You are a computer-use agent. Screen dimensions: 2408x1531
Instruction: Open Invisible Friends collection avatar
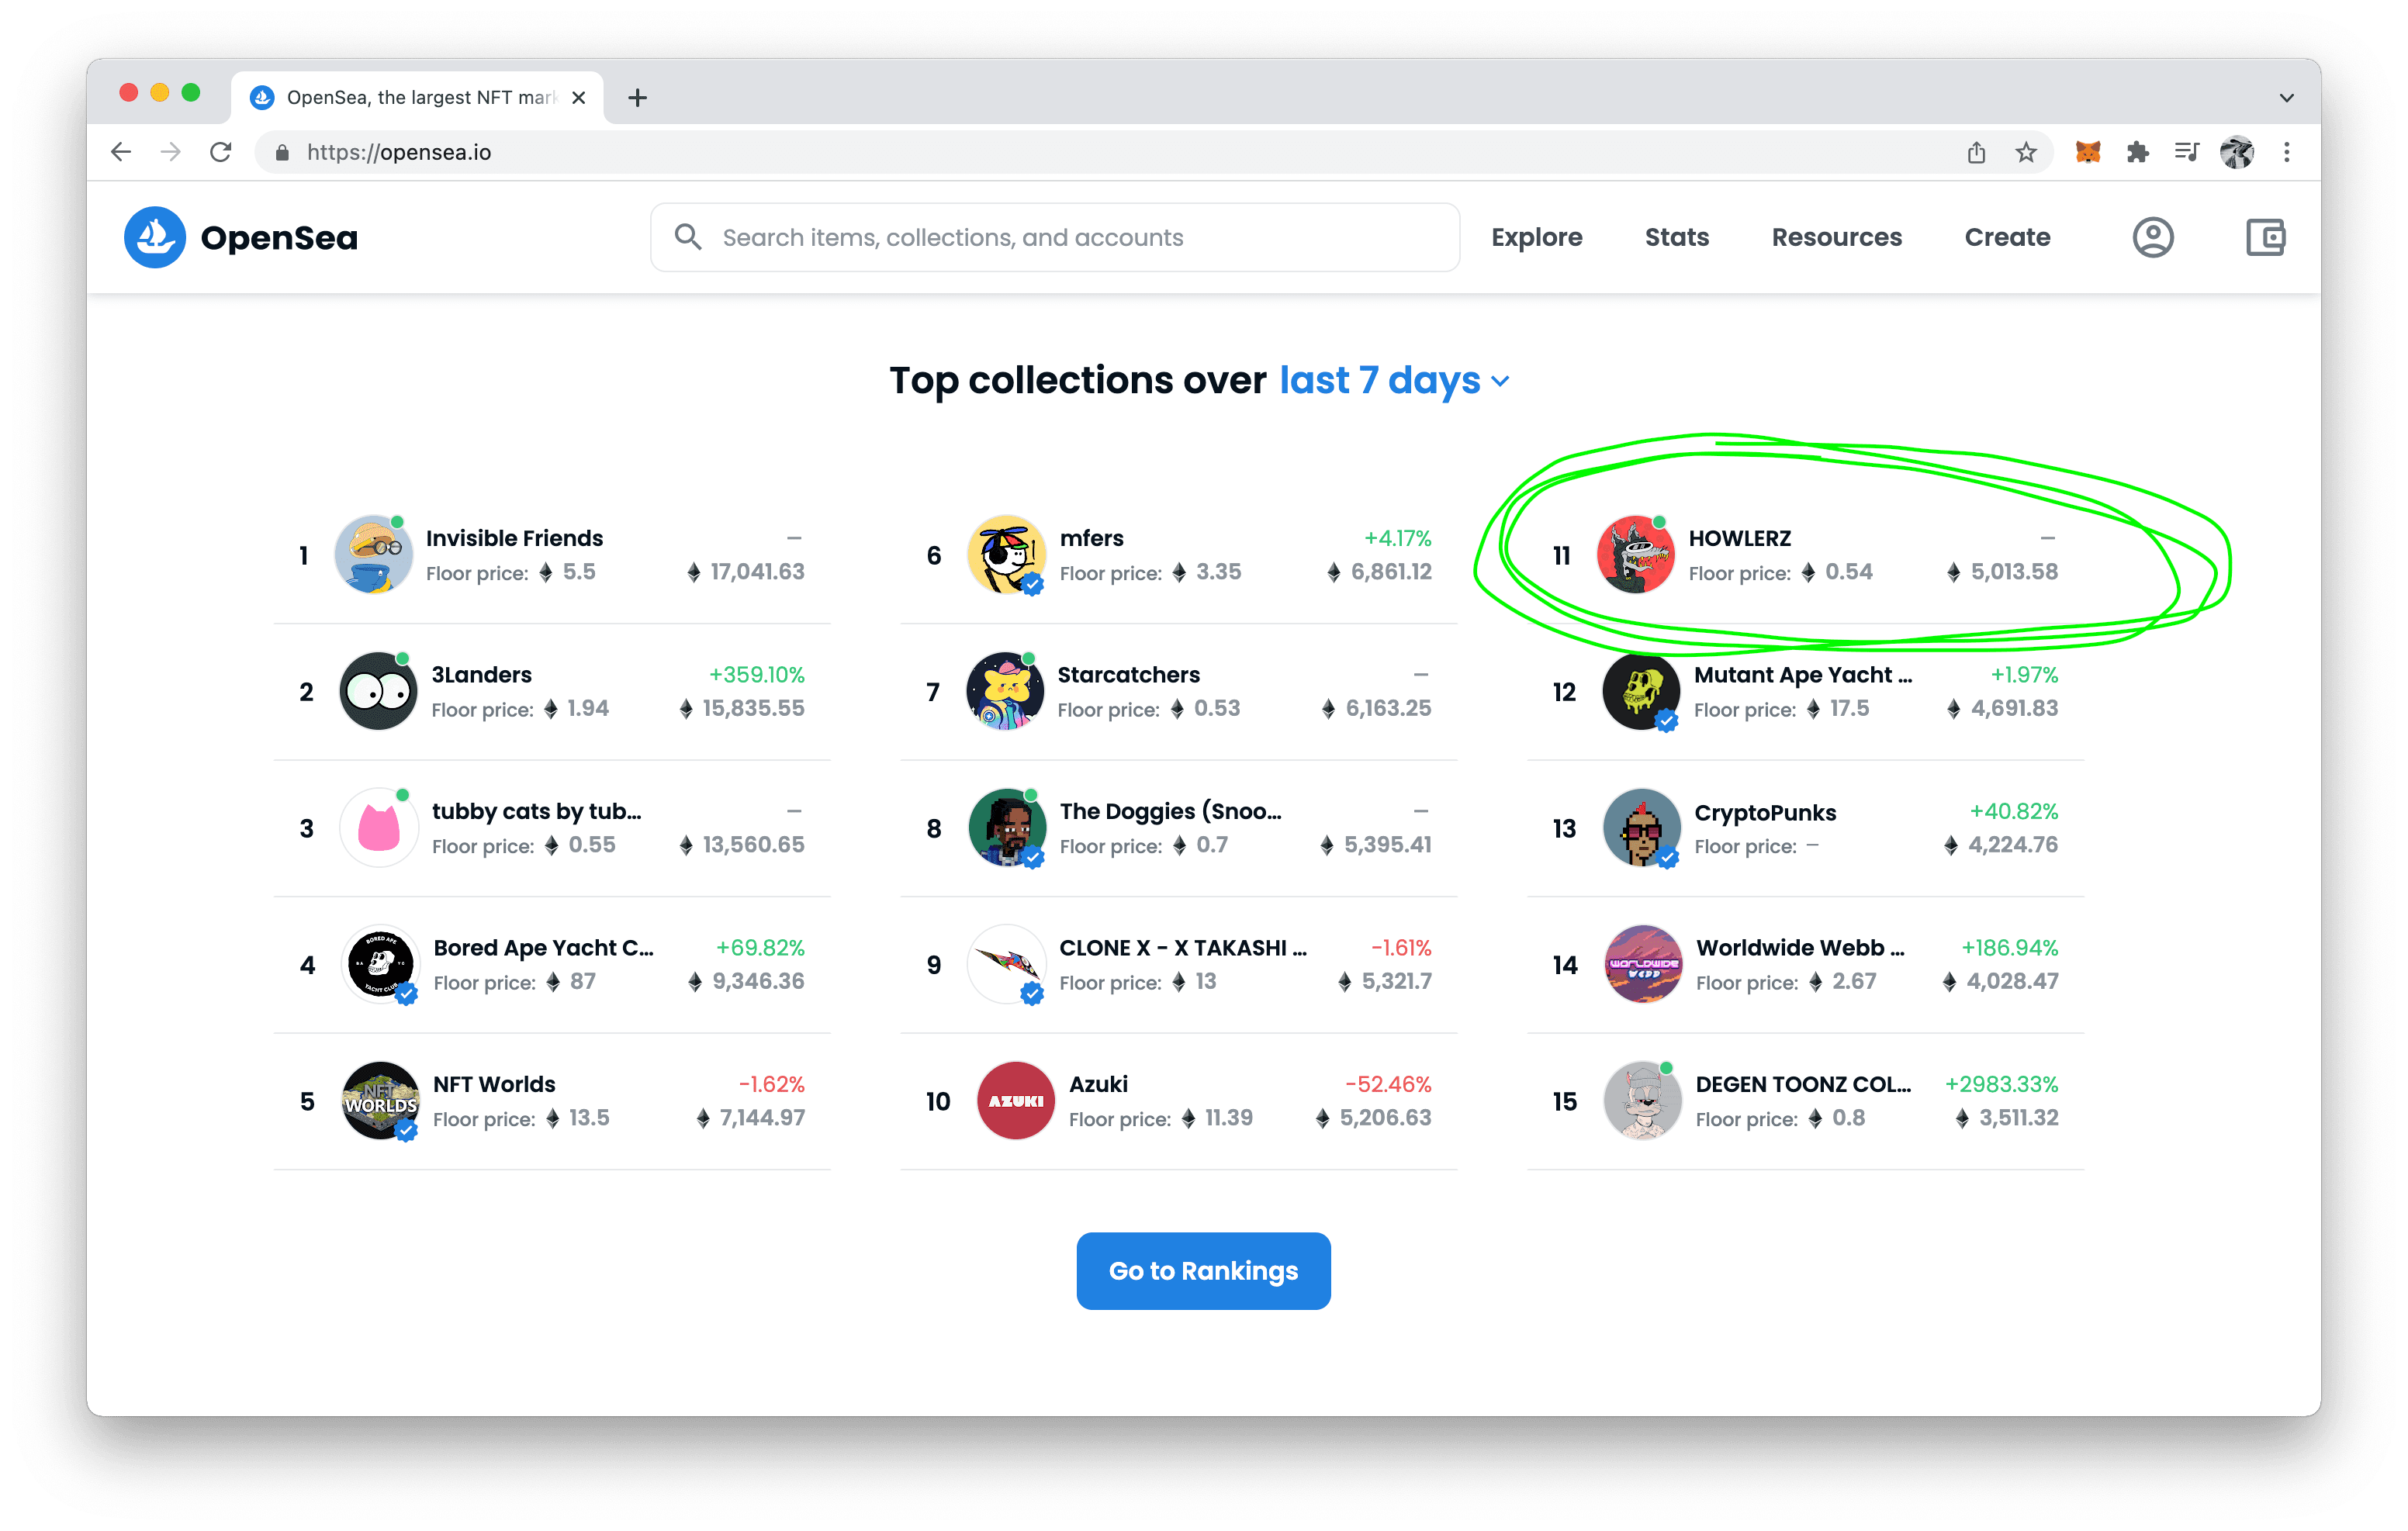click(x=372, y=555)
